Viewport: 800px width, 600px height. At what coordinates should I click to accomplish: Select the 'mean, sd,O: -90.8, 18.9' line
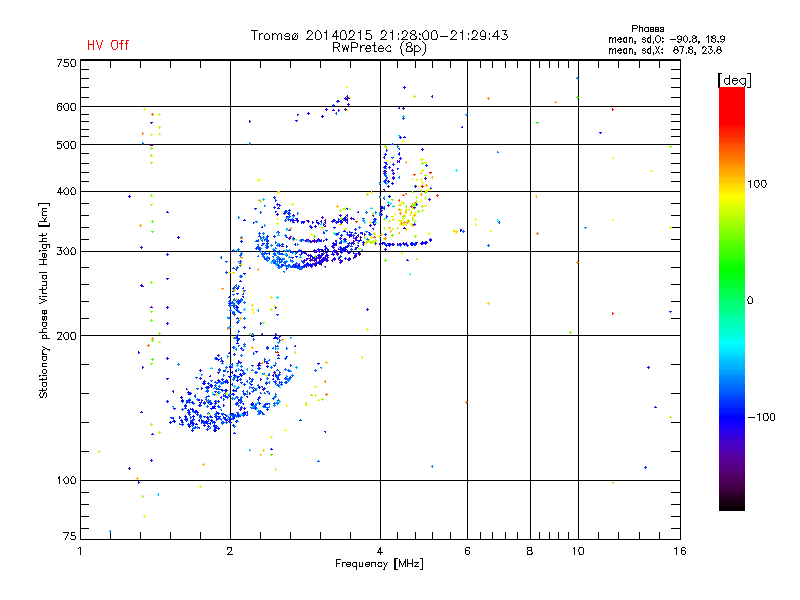pos(666,39)
